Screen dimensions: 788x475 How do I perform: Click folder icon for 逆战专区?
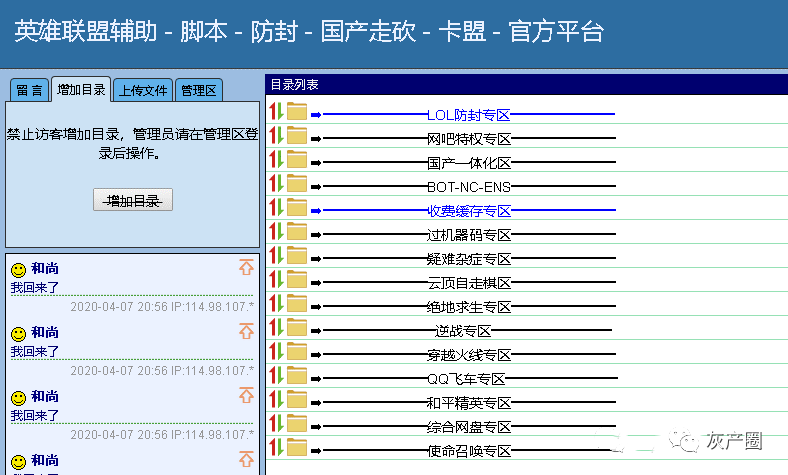tap(297, 327)
